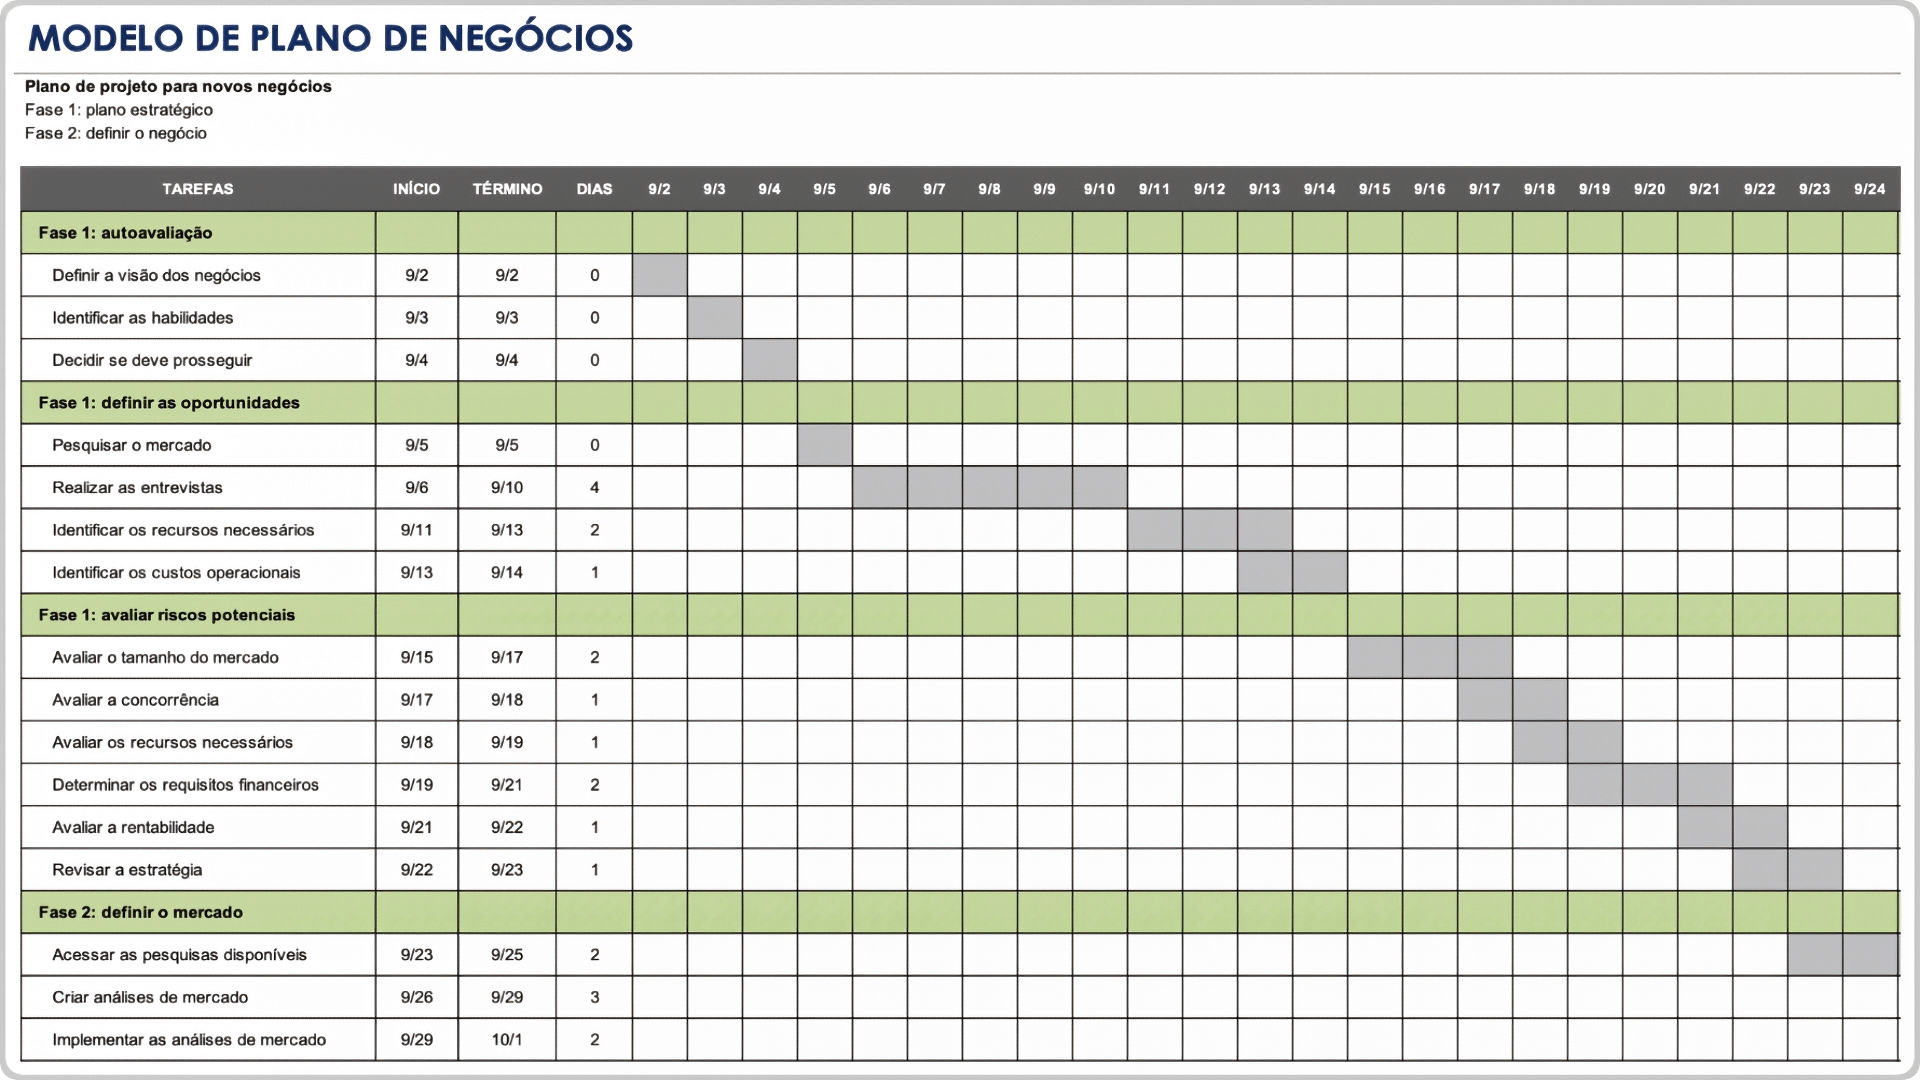Select section Fase 1: avaliar riscos potenciais
Image resolution: width=1920 pixels, height=1080 pixels.
[x=960, y=615]
